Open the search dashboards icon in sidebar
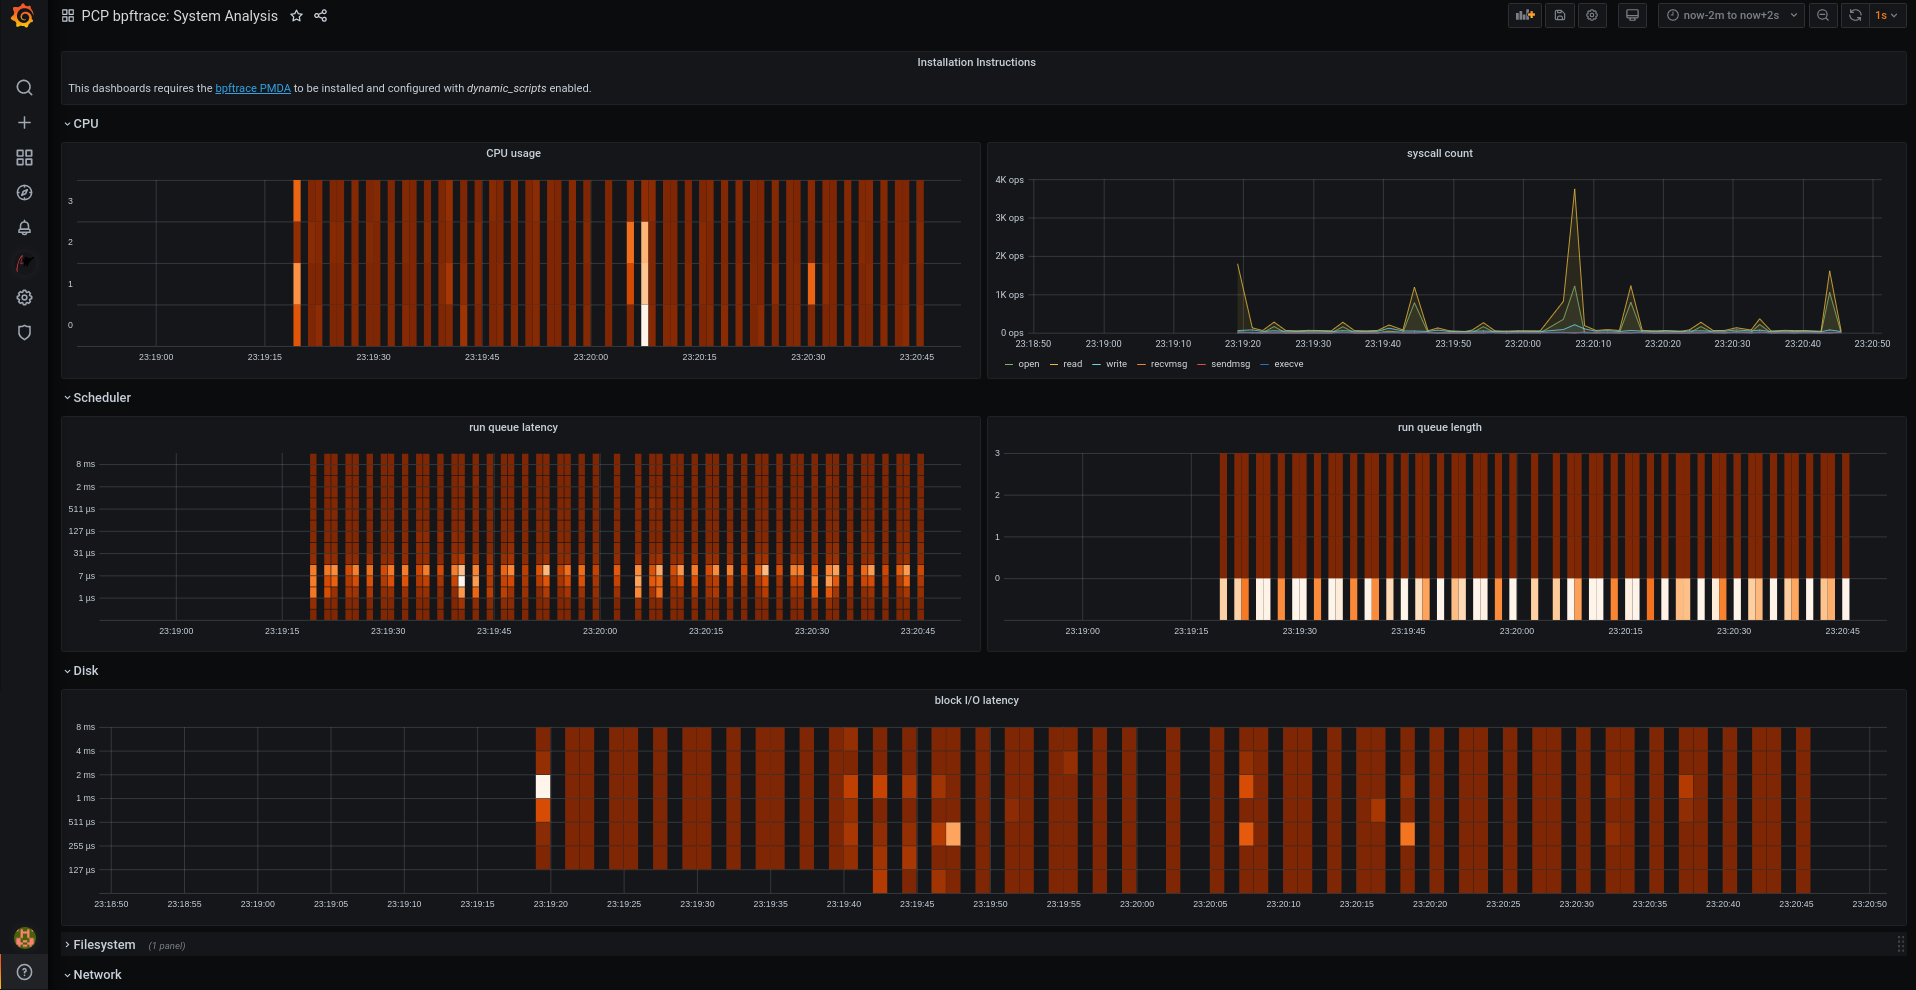Viewport: 1916px width, 990px height. click(x=24, y=88)
